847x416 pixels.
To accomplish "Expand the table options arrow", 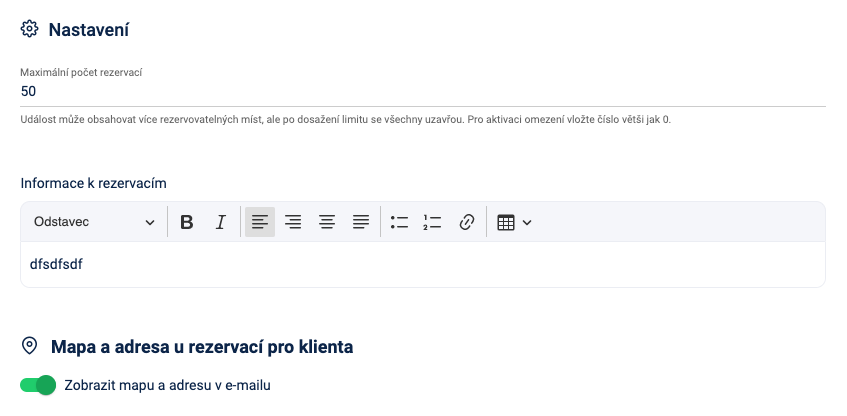I will [527, 222].
